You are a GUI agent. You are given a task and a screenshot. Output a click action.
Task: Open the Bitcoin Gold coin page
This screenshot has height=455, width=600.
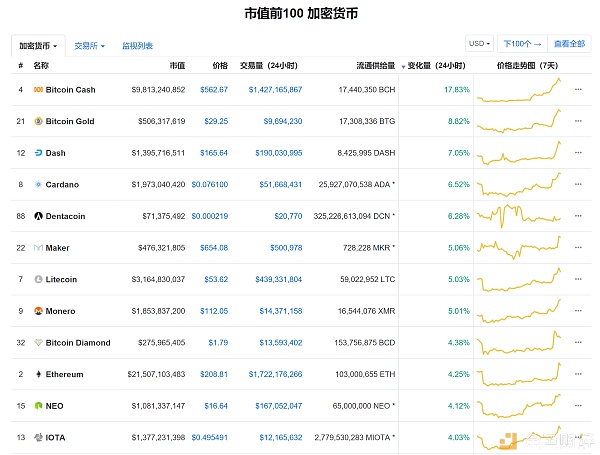point(70,121)
